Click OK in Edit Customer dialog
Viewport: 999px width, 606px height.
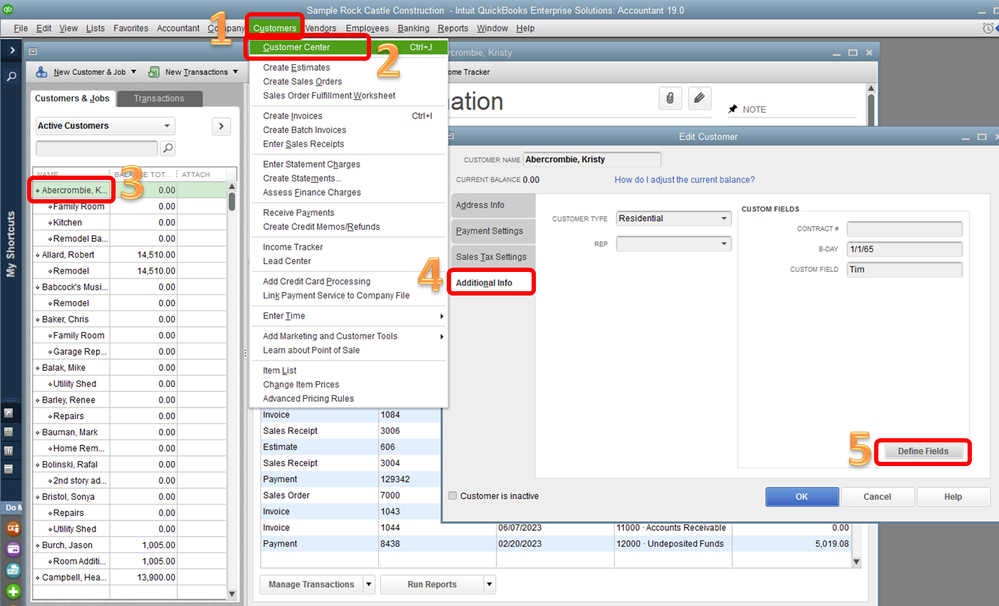point(801,496)
